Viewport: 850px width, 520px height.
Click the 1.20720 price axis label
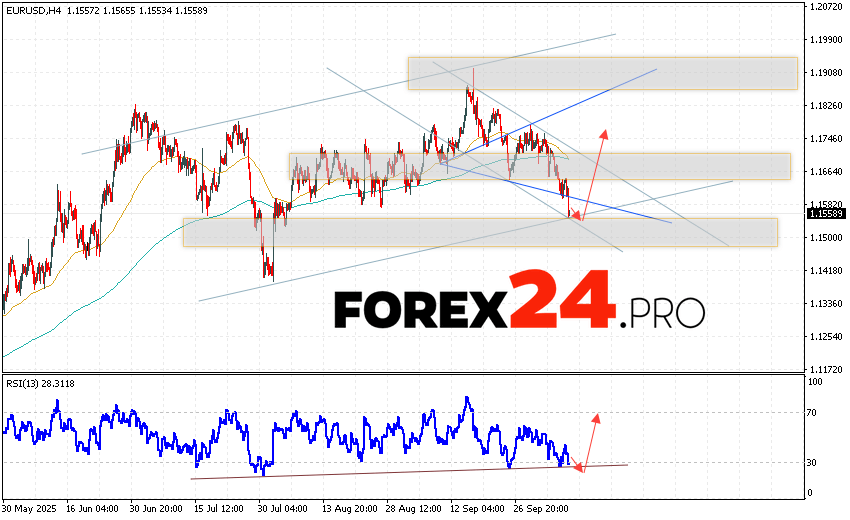(825, 7)
